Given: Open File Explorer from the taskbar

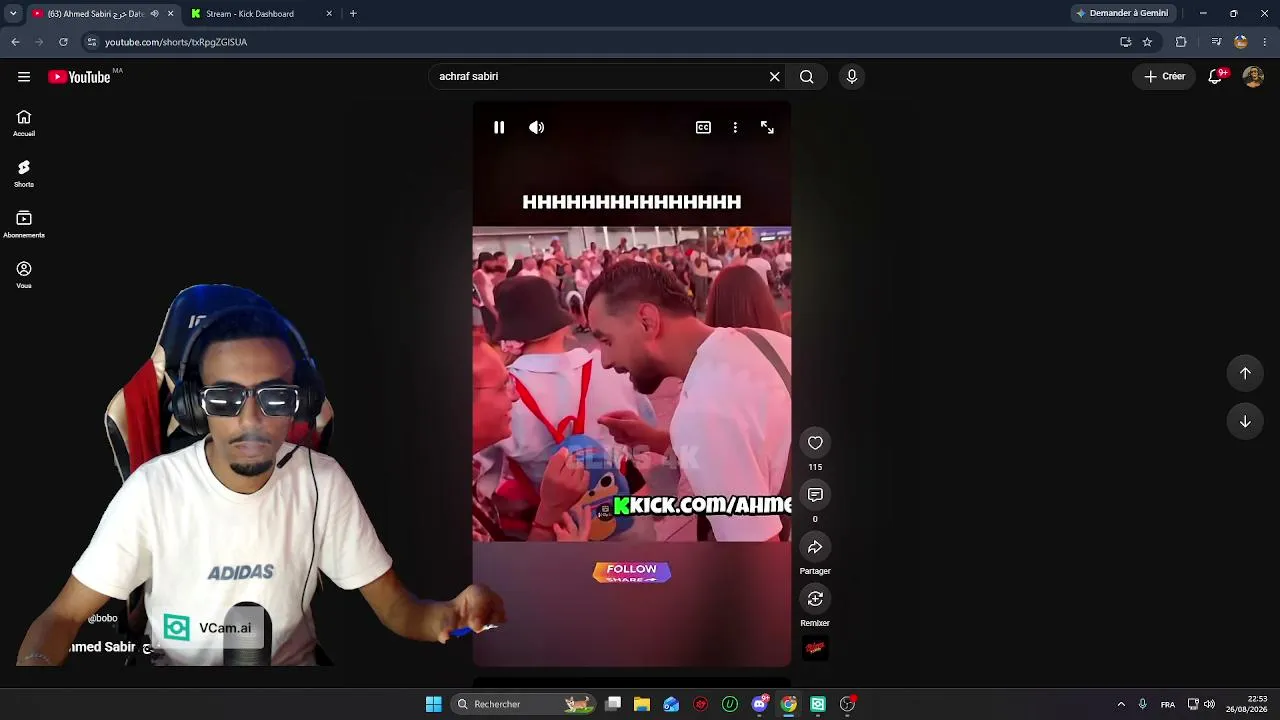Looking at the screenshot, I should [642, 704].
